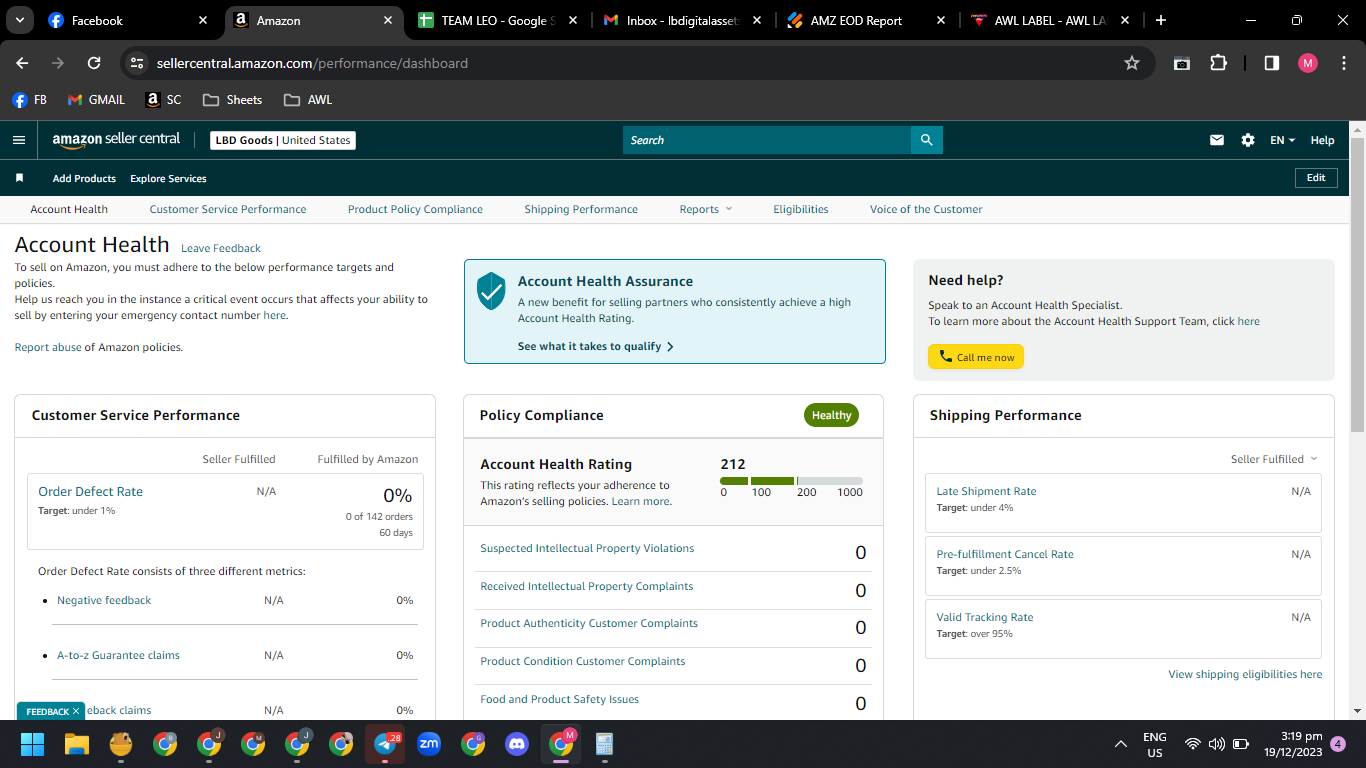Open the AWL bookmark folder
1366x768 pixels.
307,100
